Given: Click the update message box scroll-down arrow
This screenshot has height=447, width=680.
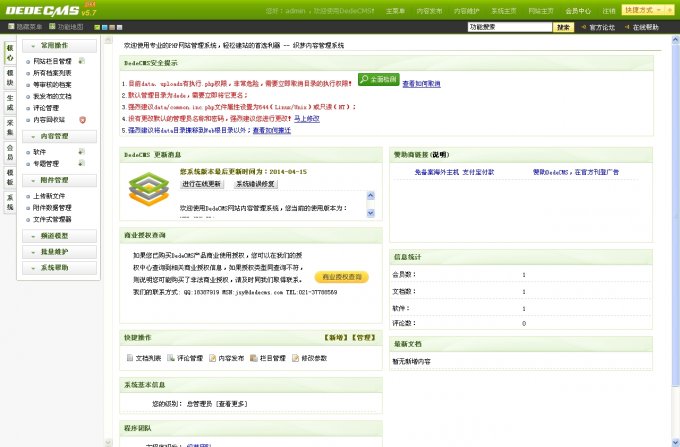Looking at the screenshot, I should (x=371, y=213).
